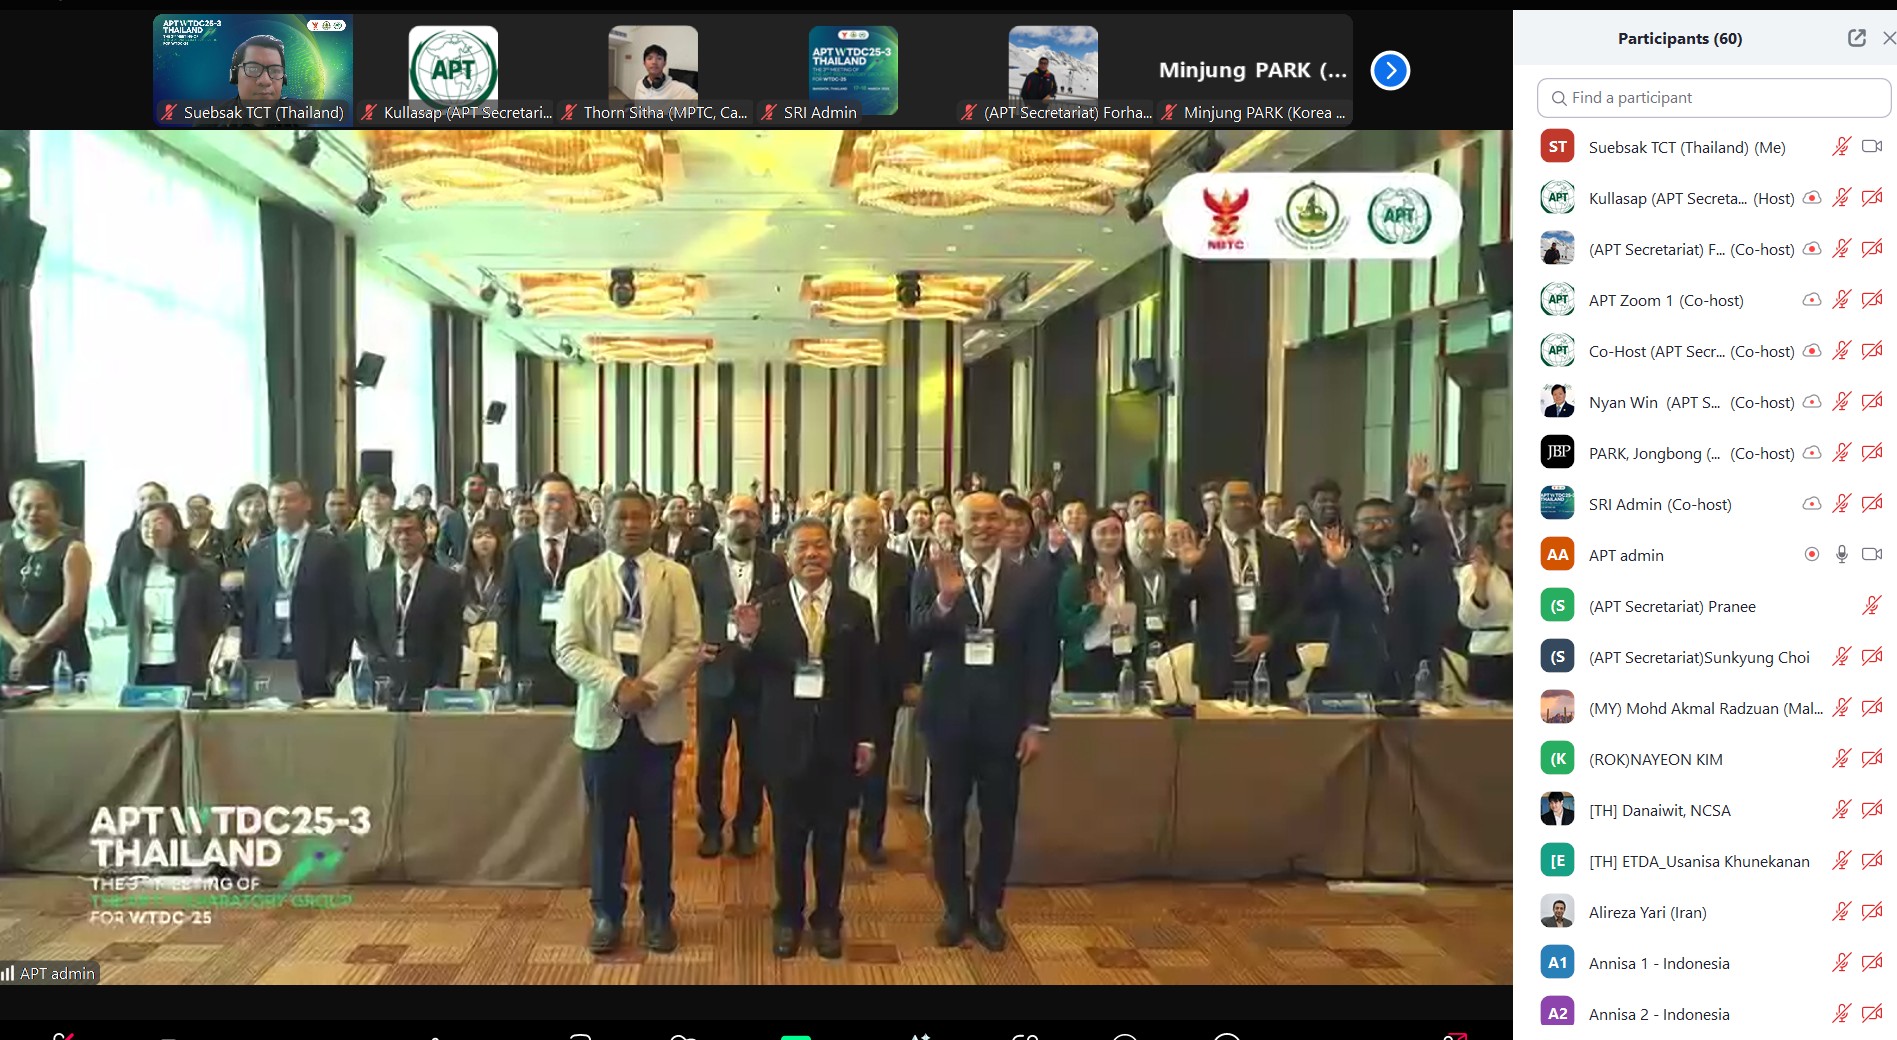Click cloud recording icon for SRI Admin (Co-host)
The image size is (1897, 1040).
[1811, 504]
